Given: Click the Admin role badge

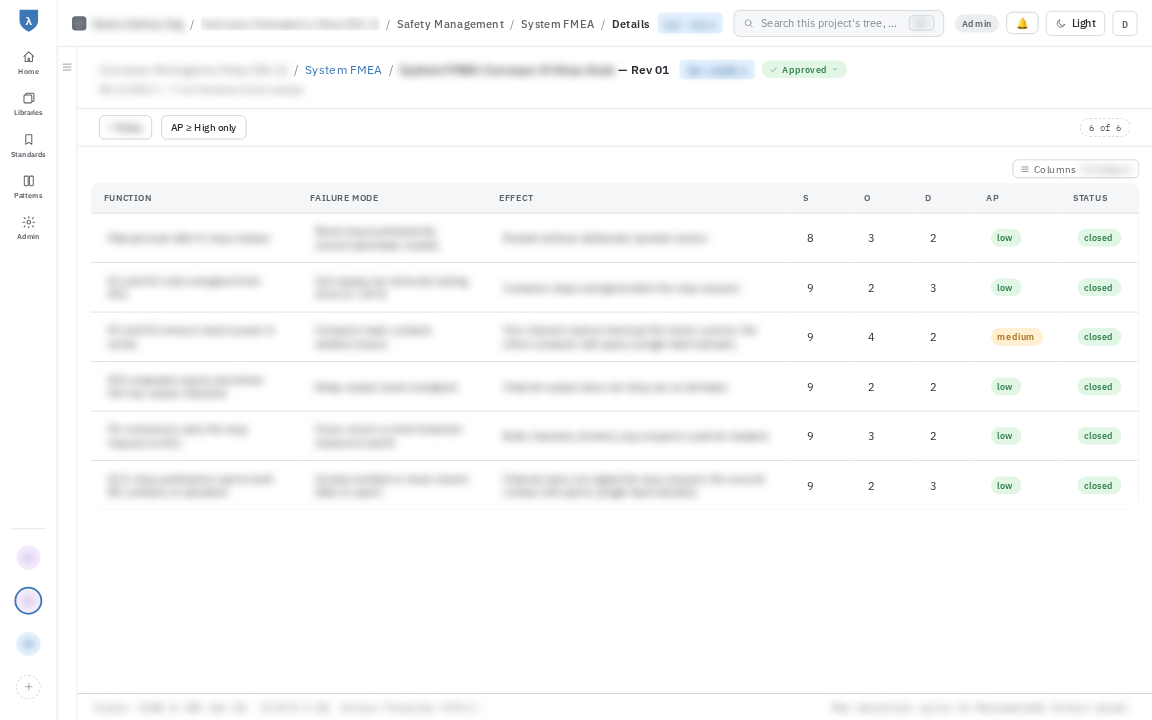Looking at the screenshot, I should [x=976, y=24].
